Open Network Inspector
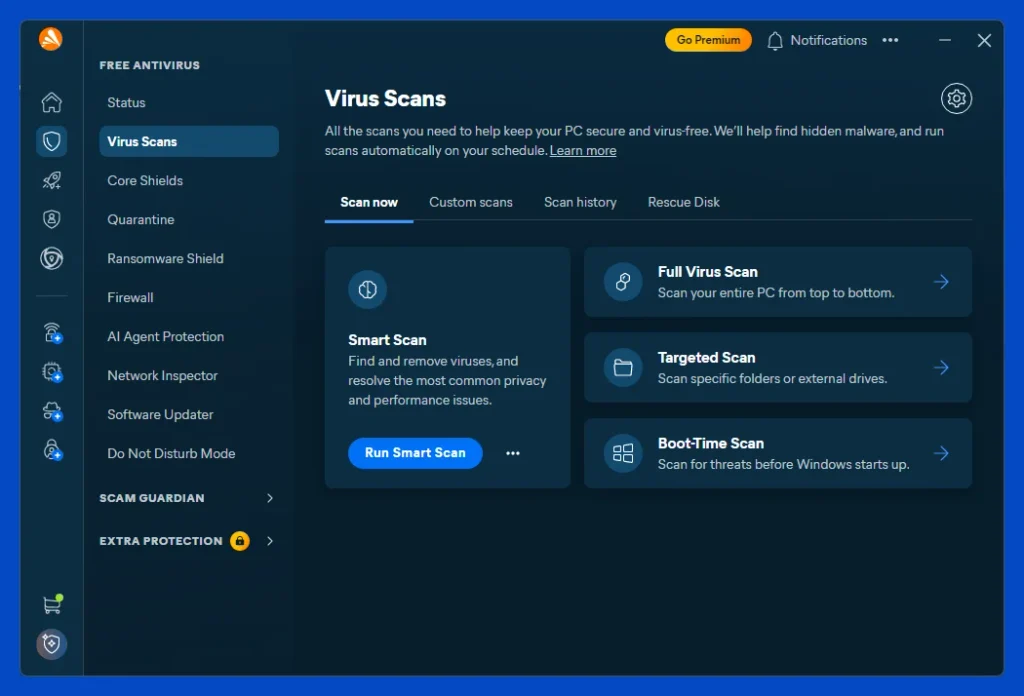Image resolution: width=1024 pixels, height=696 pixels. tap(189, 375)
